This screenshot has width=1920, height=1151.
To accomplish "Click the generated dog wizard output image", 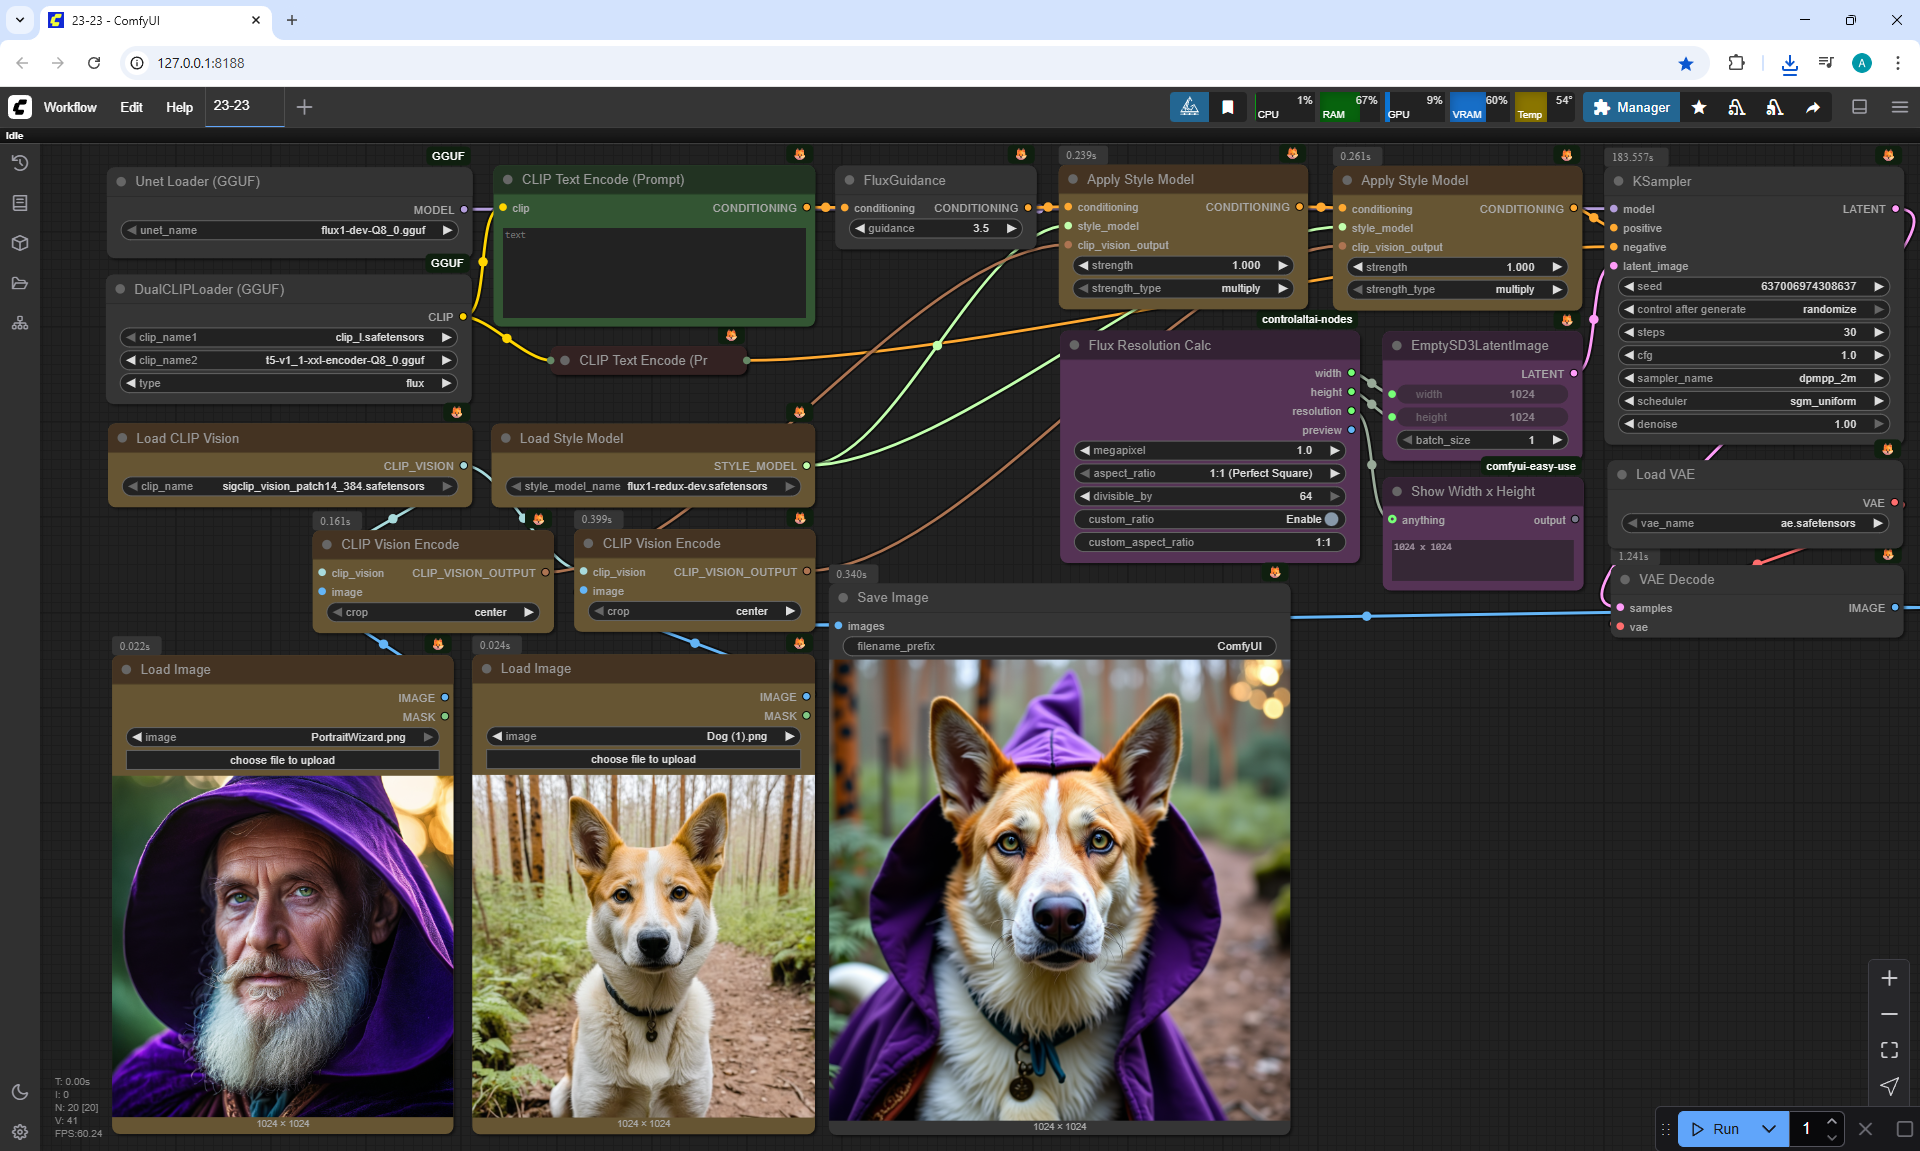I will (1059, 890).
